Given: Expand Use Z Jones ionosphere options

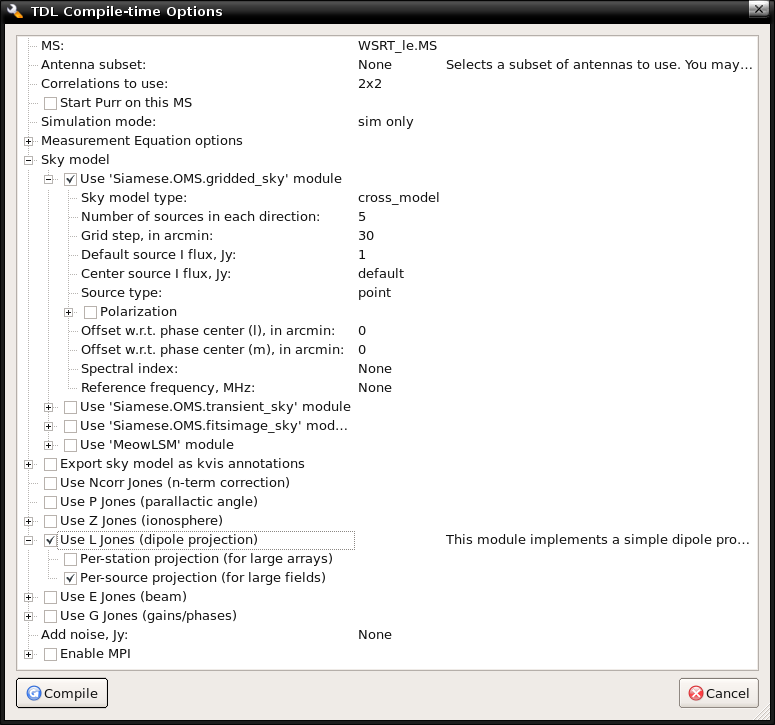Looking at the screenshot, I should [x=29, y=521].
